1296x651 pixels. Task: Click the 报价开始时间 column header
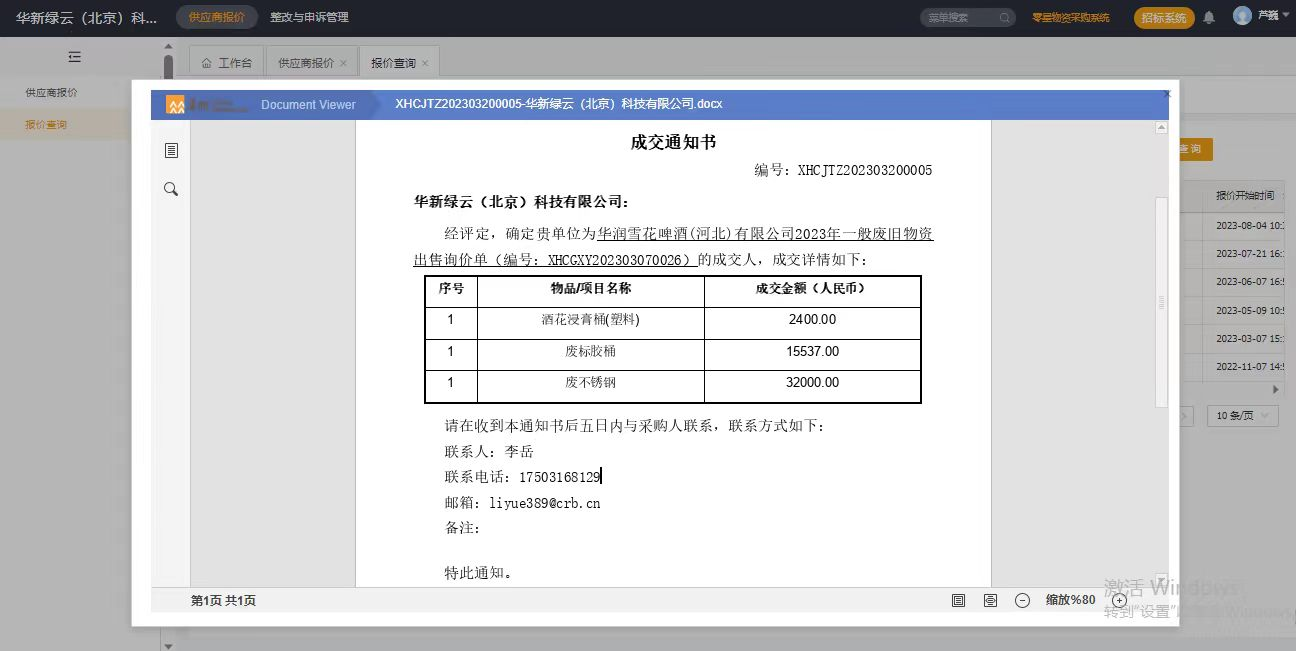pos(1245,196)
